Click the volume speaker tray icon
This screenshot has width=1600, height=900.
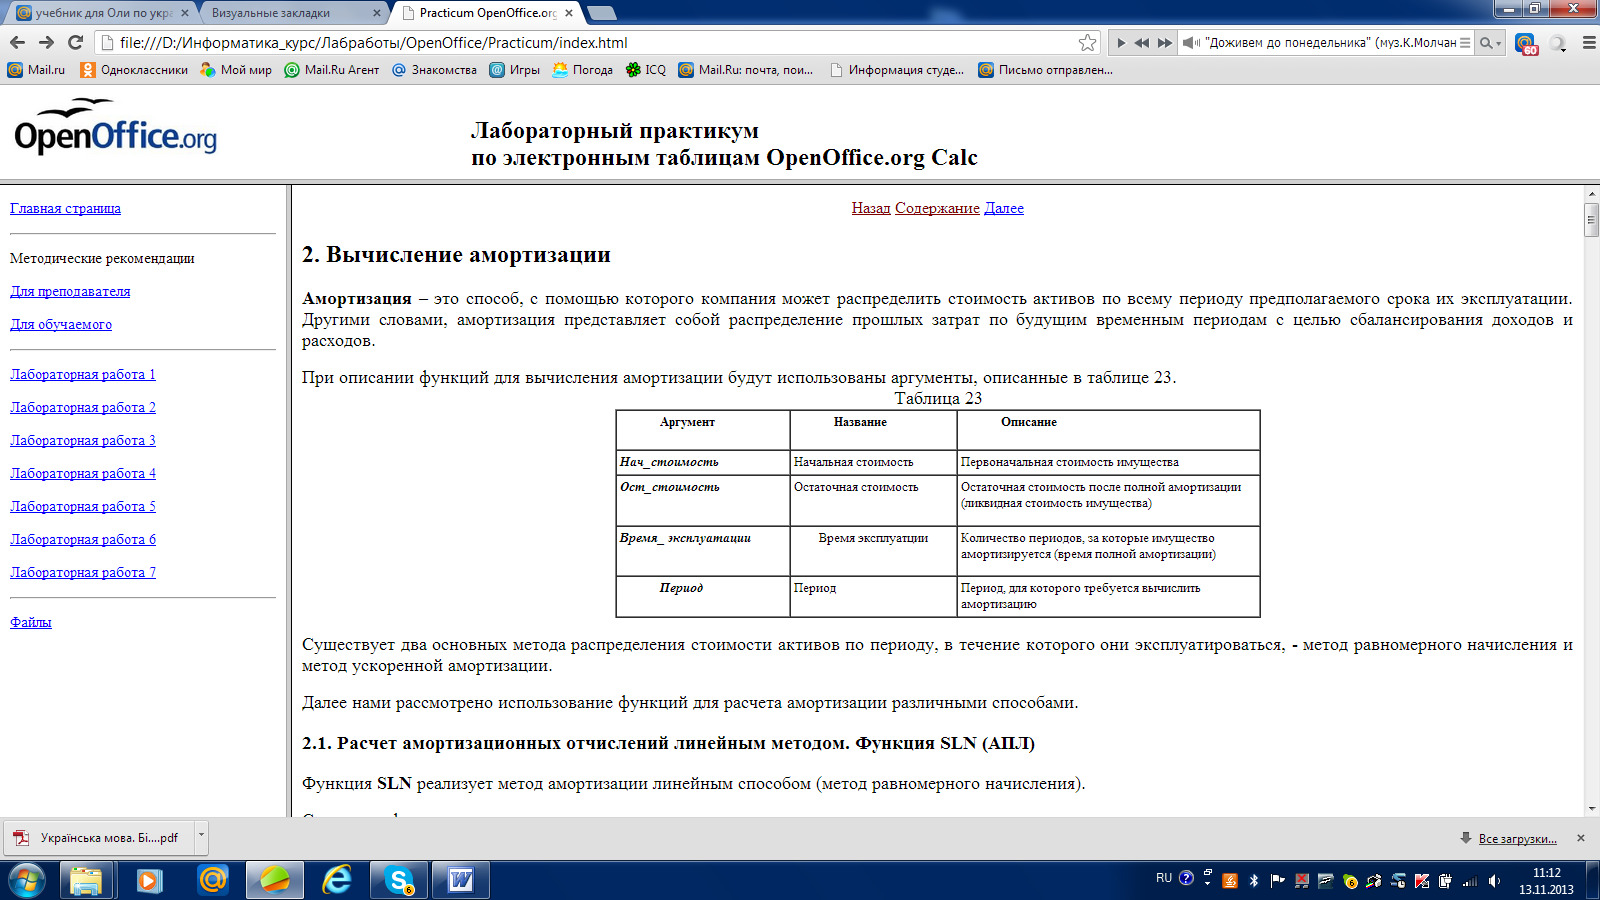pos(1494,881)
